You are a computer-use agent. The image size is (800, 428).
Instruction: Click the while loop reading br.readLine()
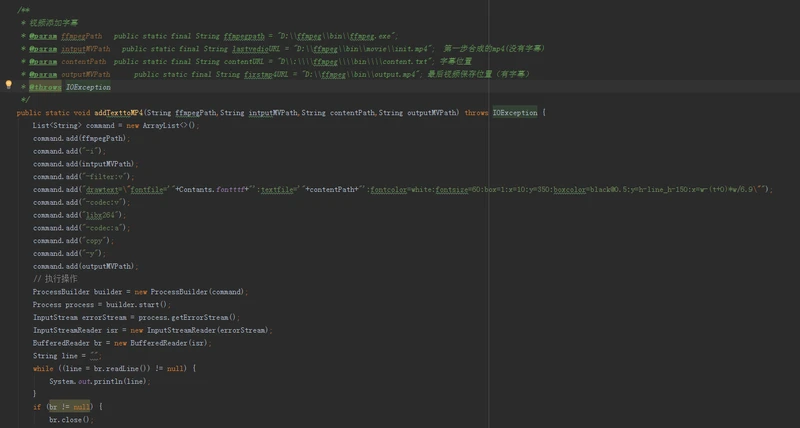(114, 368)
